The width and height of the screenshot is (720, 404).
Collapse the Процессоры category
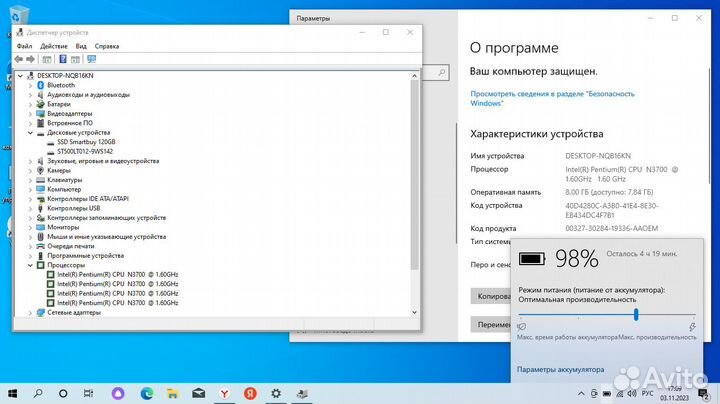pyautogui.click(x=30, y=265)
